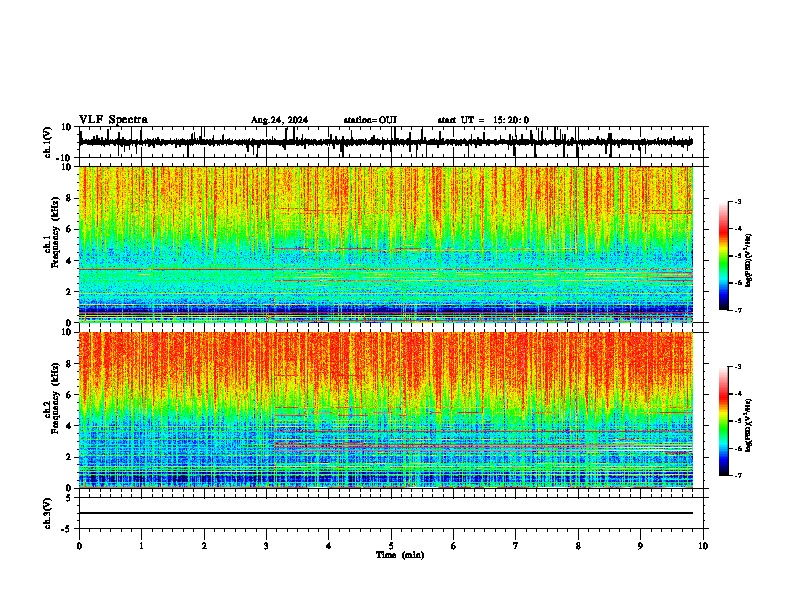792x612 pixels.
Task: Click the ch.3(V) axis label
Action: coord(48,513)
